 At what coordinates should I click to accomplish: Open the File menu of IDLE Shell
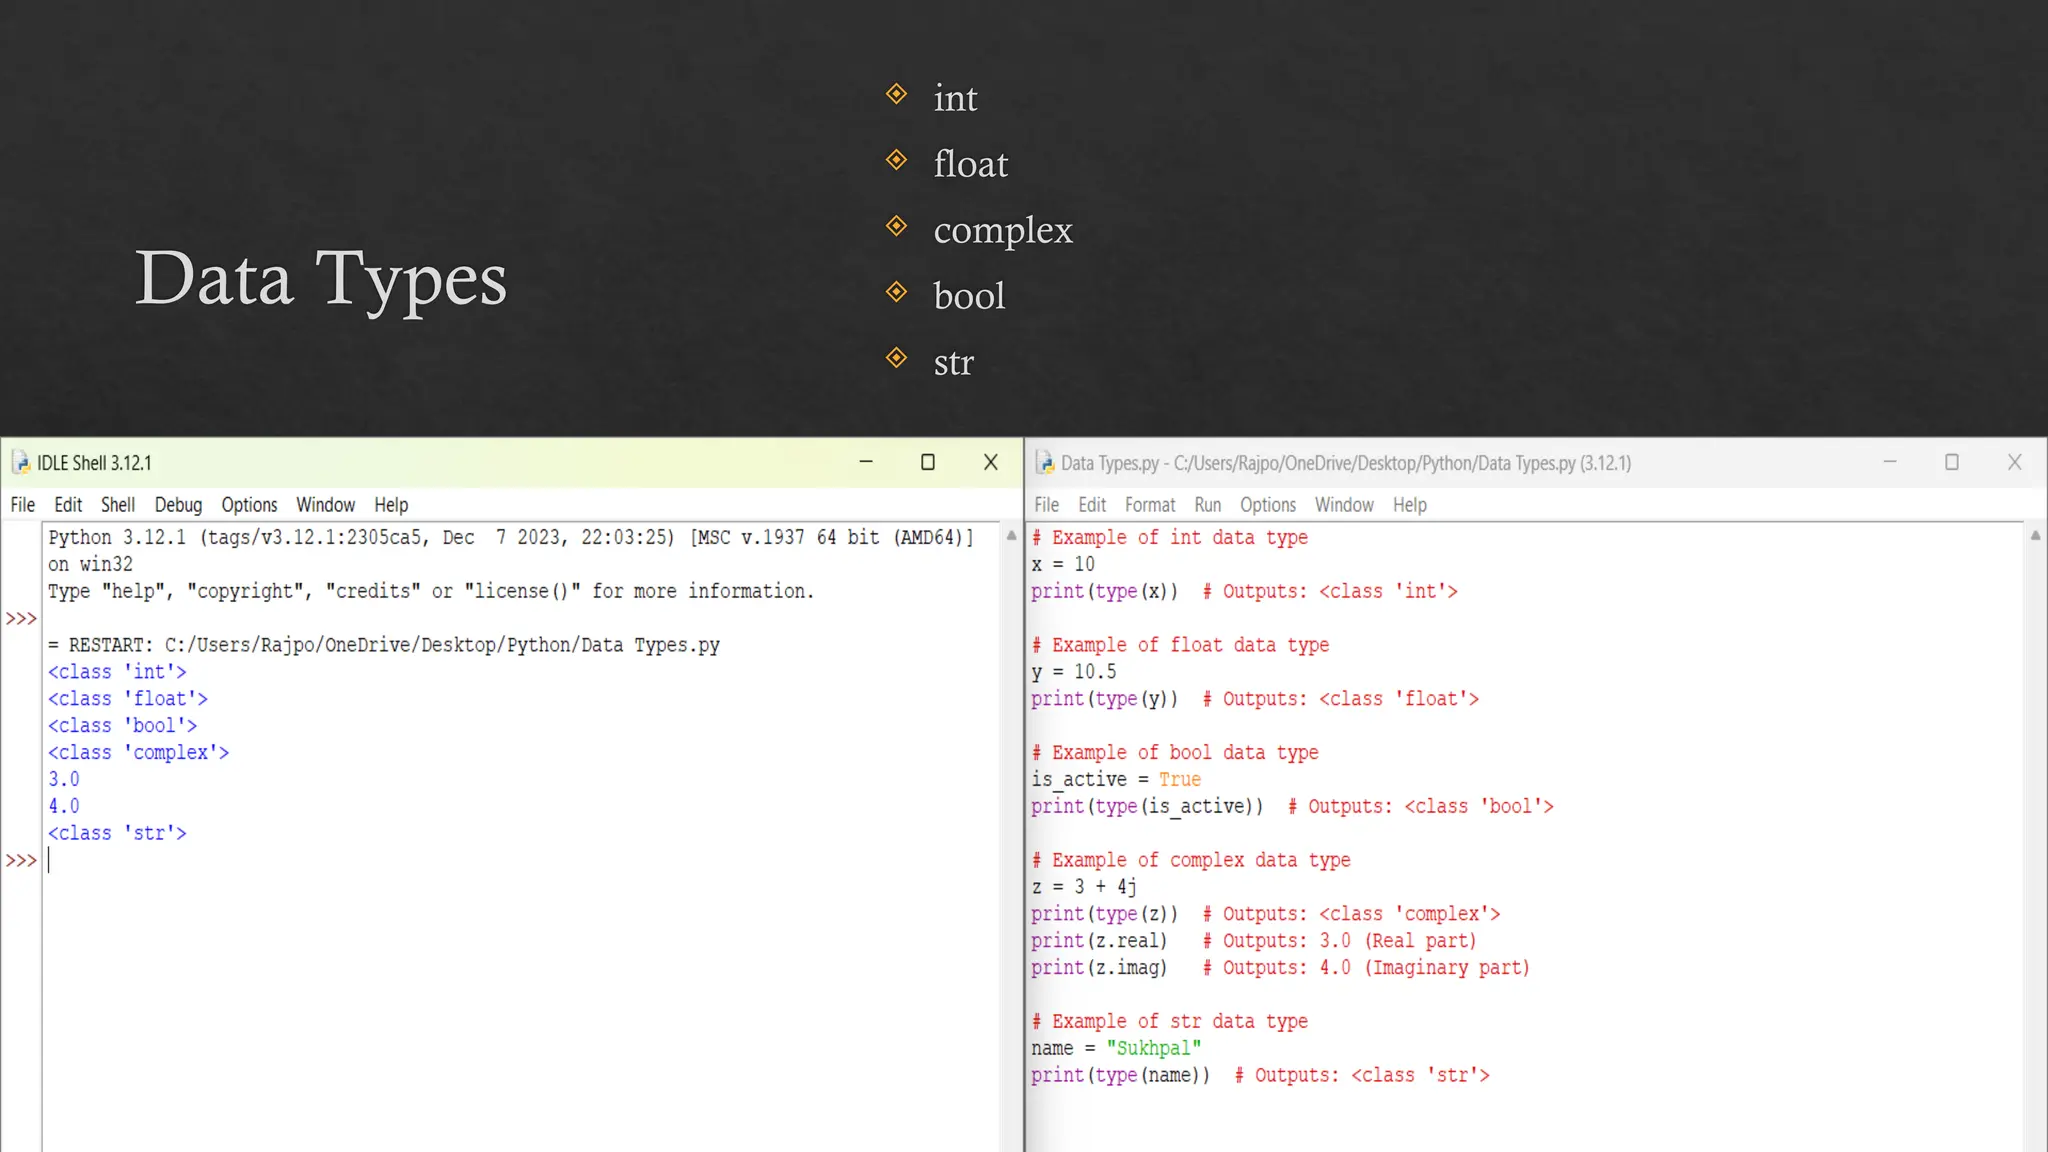22,505
